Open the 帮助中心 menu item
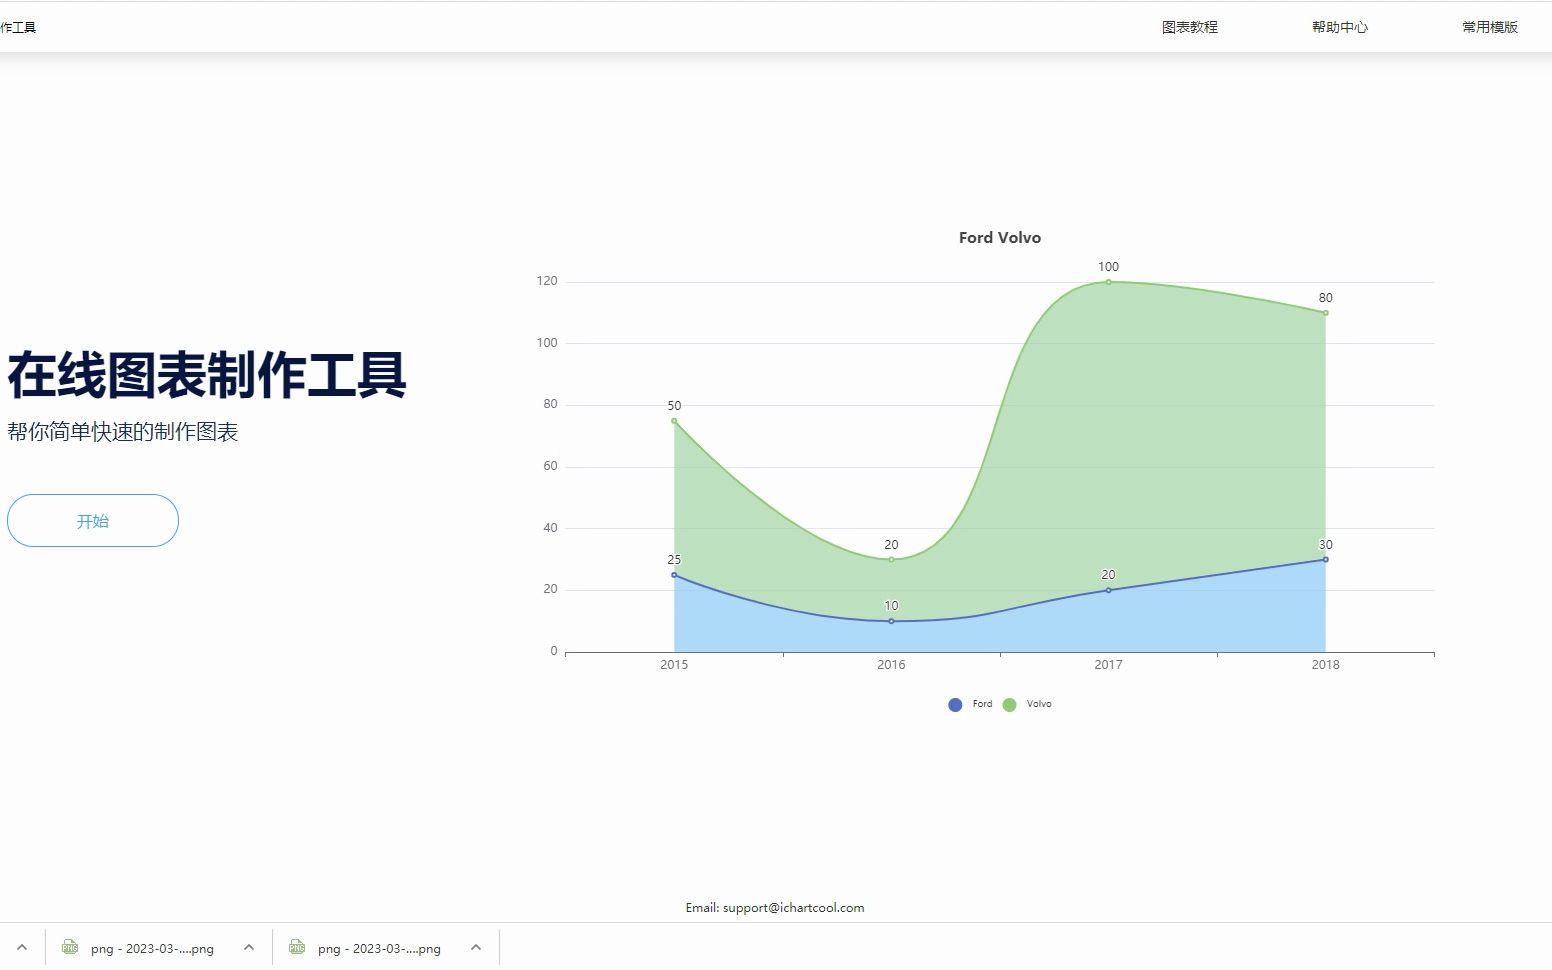Viewport: 1552px width, 970px height. [x=1340, y=27]
